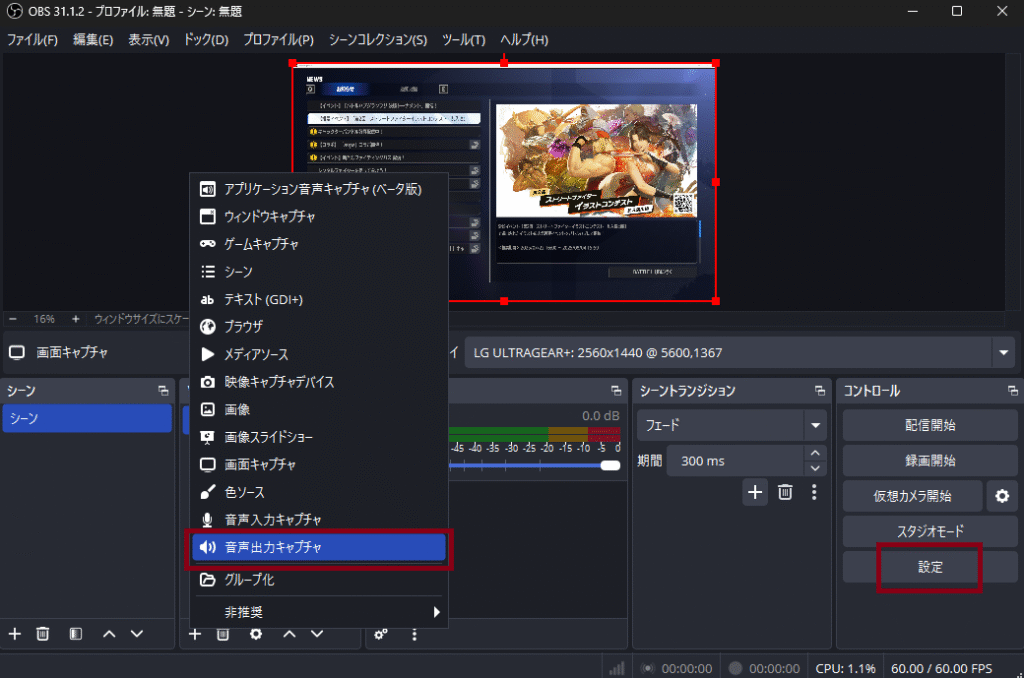The height and width of the screenshot is (678, 1024).
Task: Add a メディアソース source
Action: [319, 354]
